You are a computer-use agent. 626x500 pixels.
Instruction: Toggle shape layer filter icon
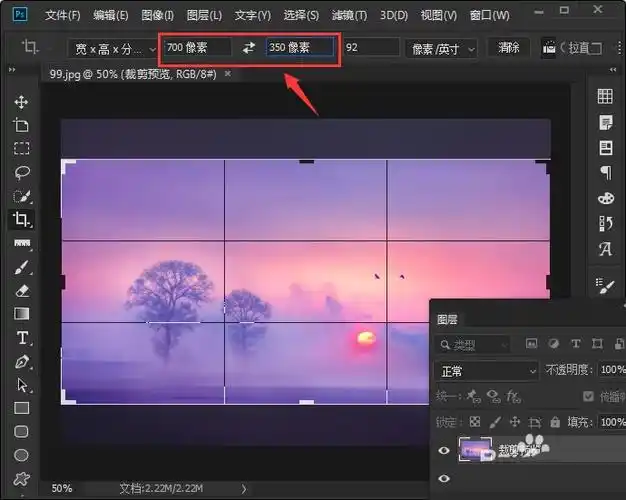coord(597,343)
